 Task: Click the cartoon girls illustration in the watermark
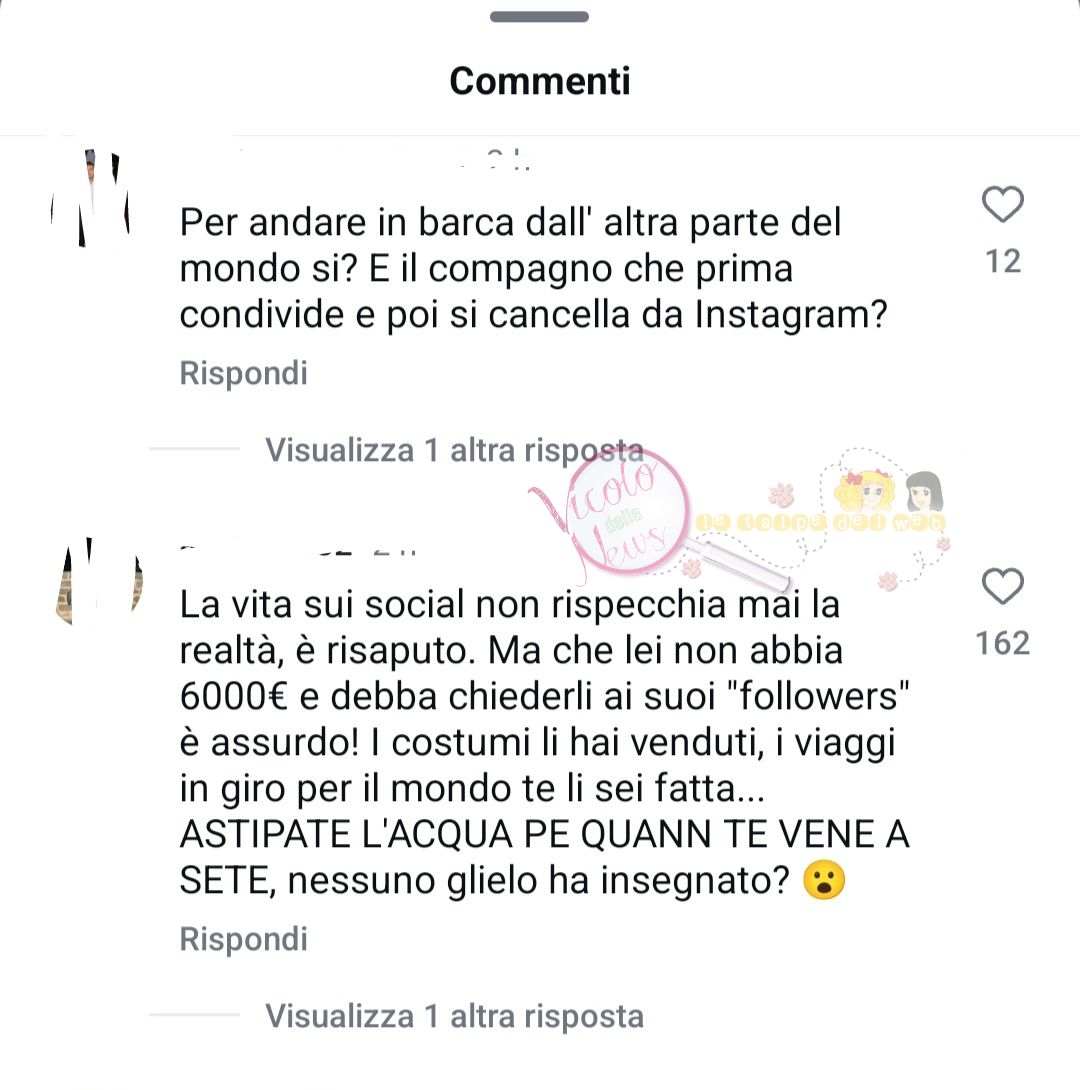pos(888,491)
